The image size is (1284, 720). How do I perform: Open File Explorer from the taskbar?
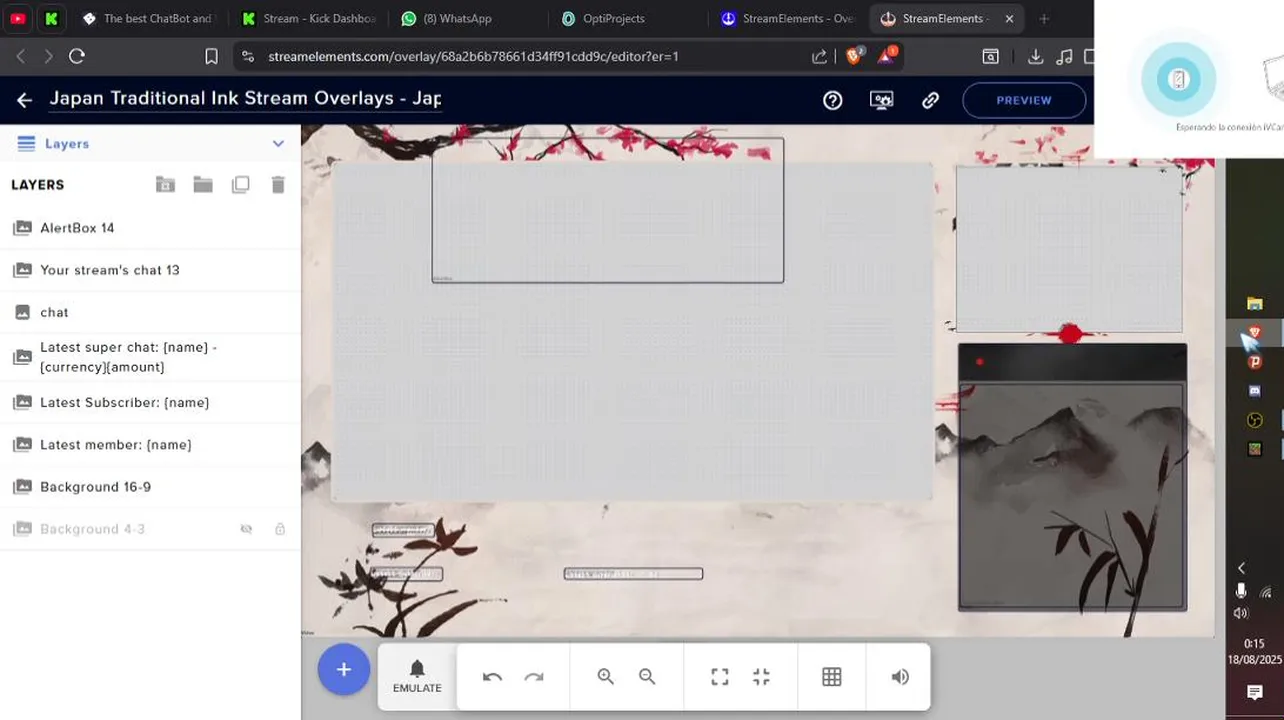click(1255, 303)
